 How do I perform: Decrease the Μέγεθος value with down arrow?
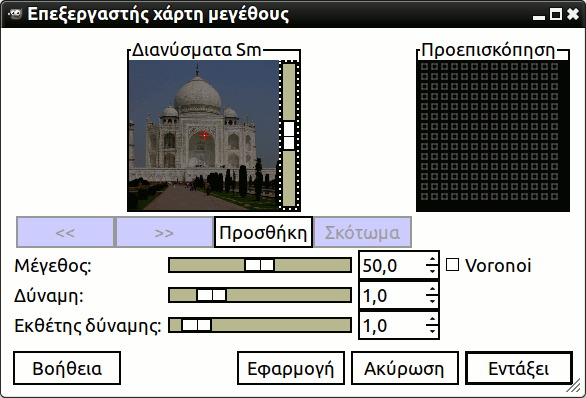pyautogui.click(x=432, y=271)
